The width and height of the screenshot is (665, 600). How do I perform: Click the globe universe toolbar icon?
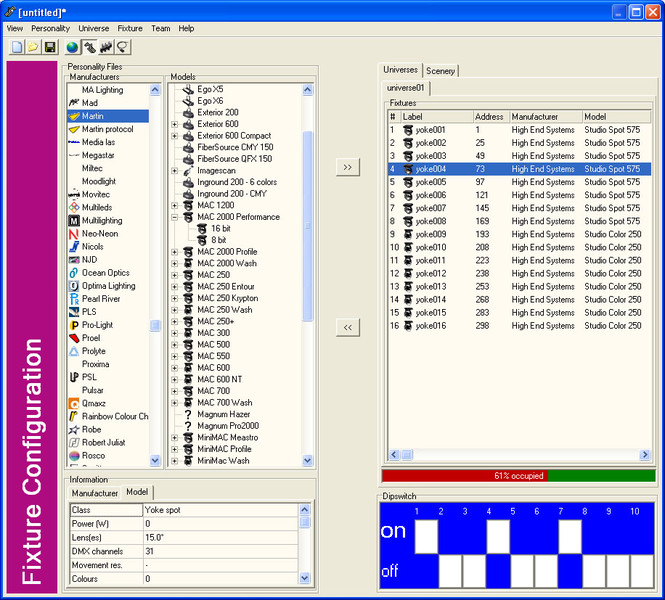click(x=73, y=47)
